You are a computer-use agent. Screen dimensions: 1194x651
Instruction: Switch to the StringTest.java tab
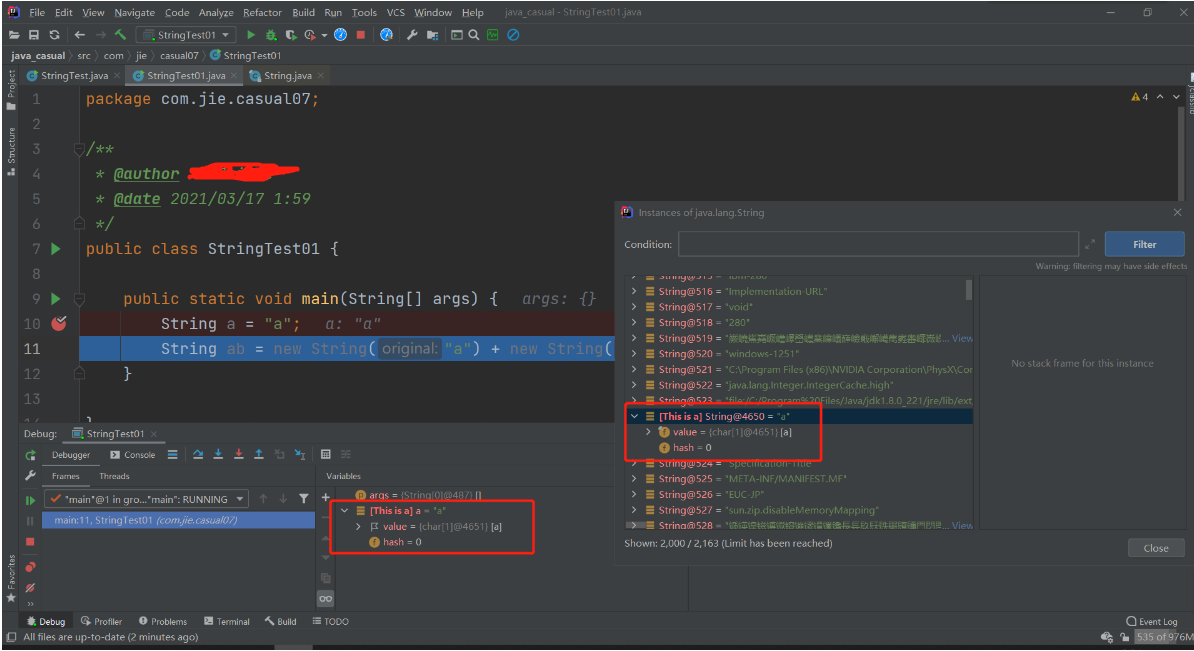click(74, 75)
